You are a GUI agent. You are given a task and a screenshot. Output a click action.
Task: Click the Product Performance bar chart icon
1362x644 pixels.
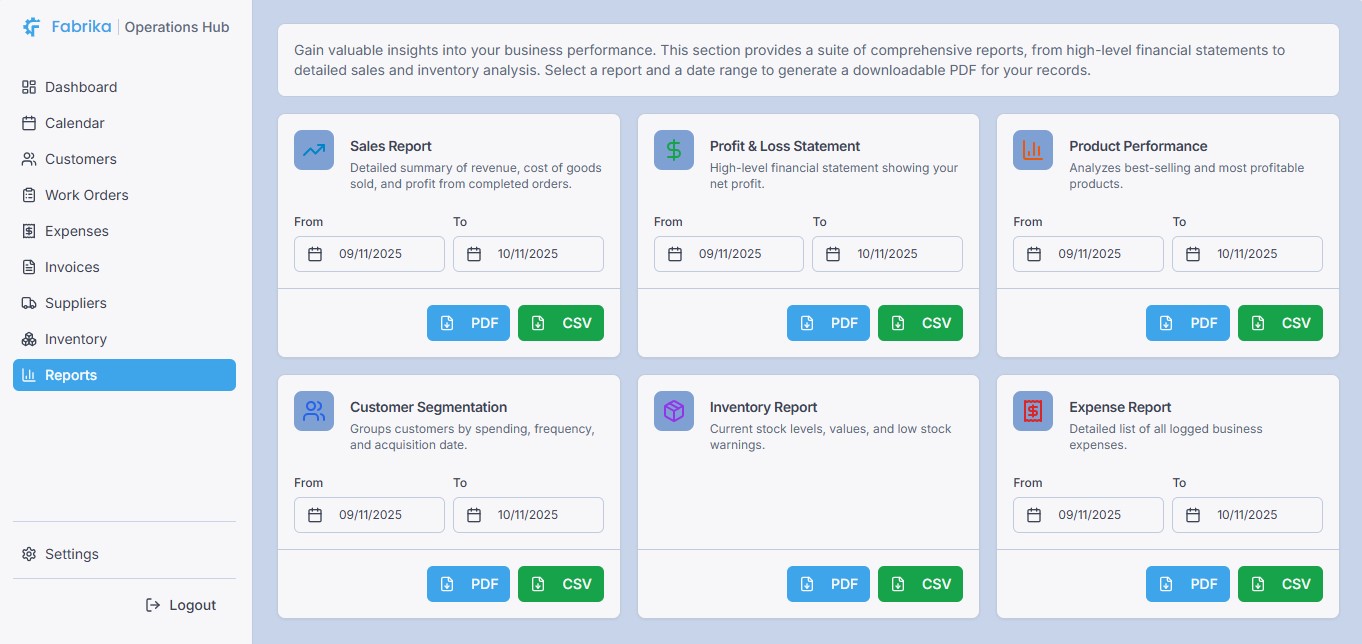tap(1033, 150)
